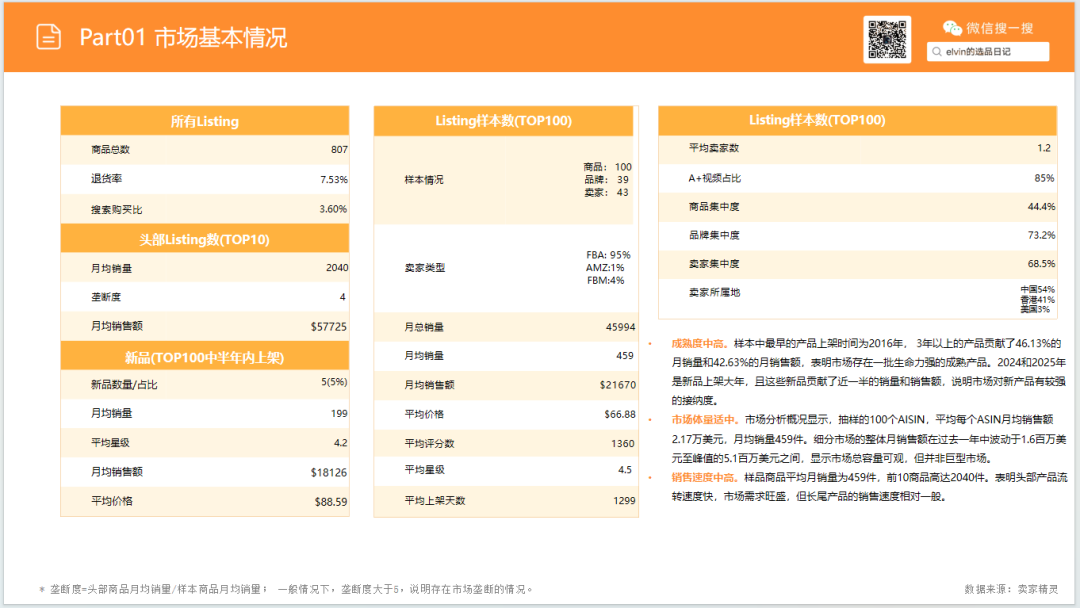Select the TOP100 月均销售额 value $21670
Screen dimensions: 1080x608
[x=618, y=385]
